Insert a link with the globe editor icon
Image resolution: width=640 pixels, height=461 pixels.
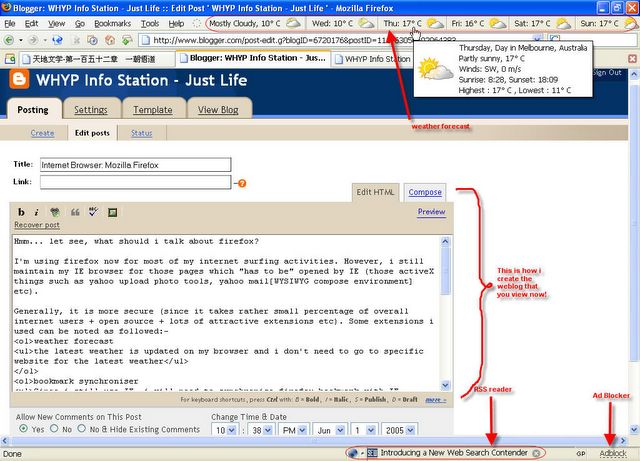pos(55,212)
